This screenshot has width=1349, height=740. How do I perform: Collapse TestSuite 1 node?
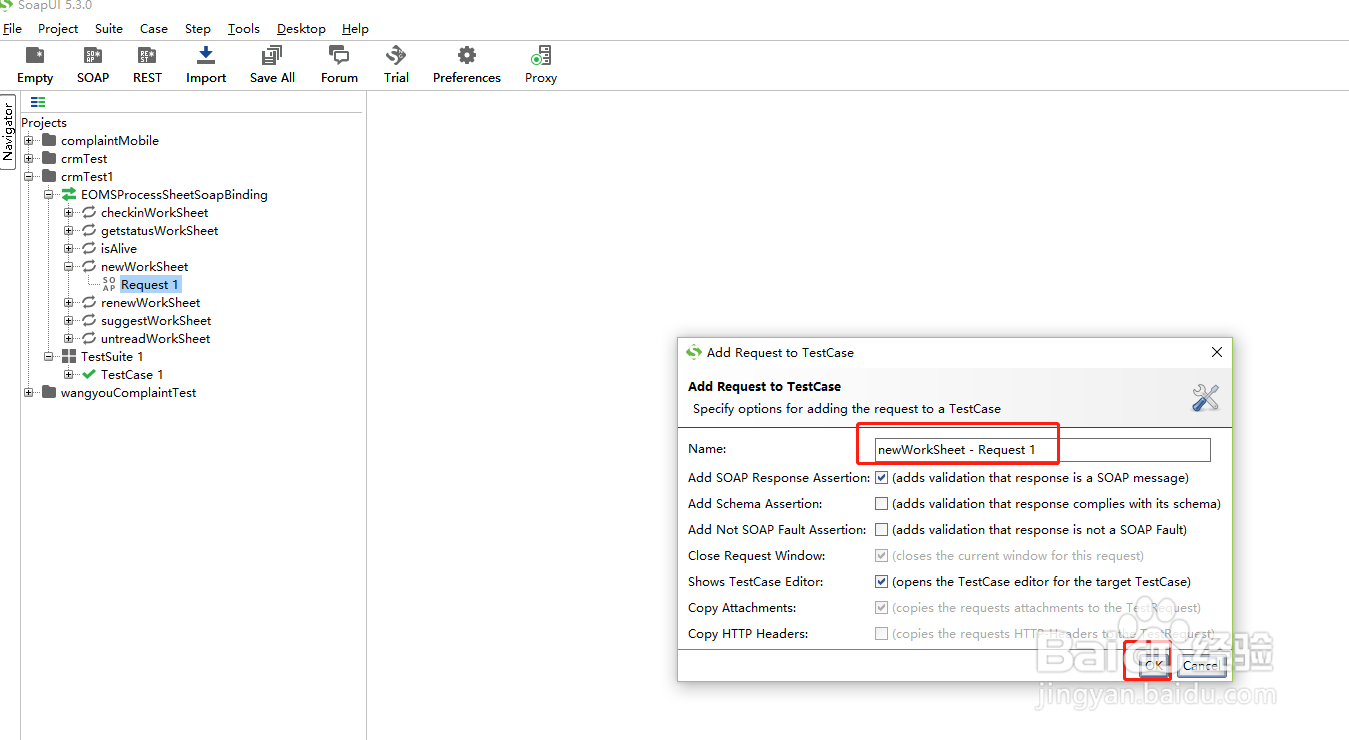click(x=49, y=356)
